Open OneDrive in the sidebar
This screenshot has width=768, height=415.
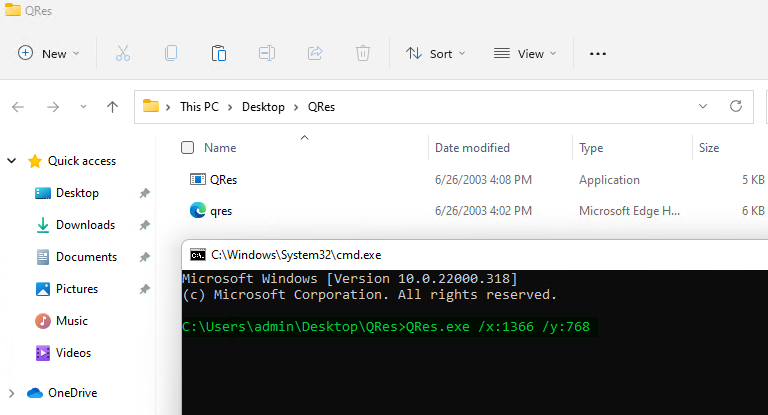coord(72,393)
